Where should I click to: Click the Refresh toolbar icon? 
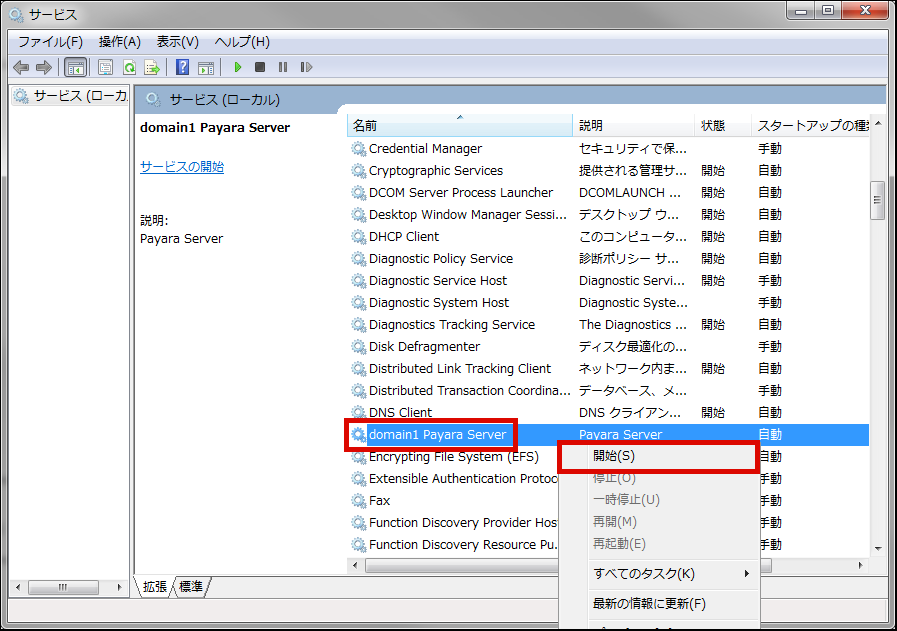point(129,67)
